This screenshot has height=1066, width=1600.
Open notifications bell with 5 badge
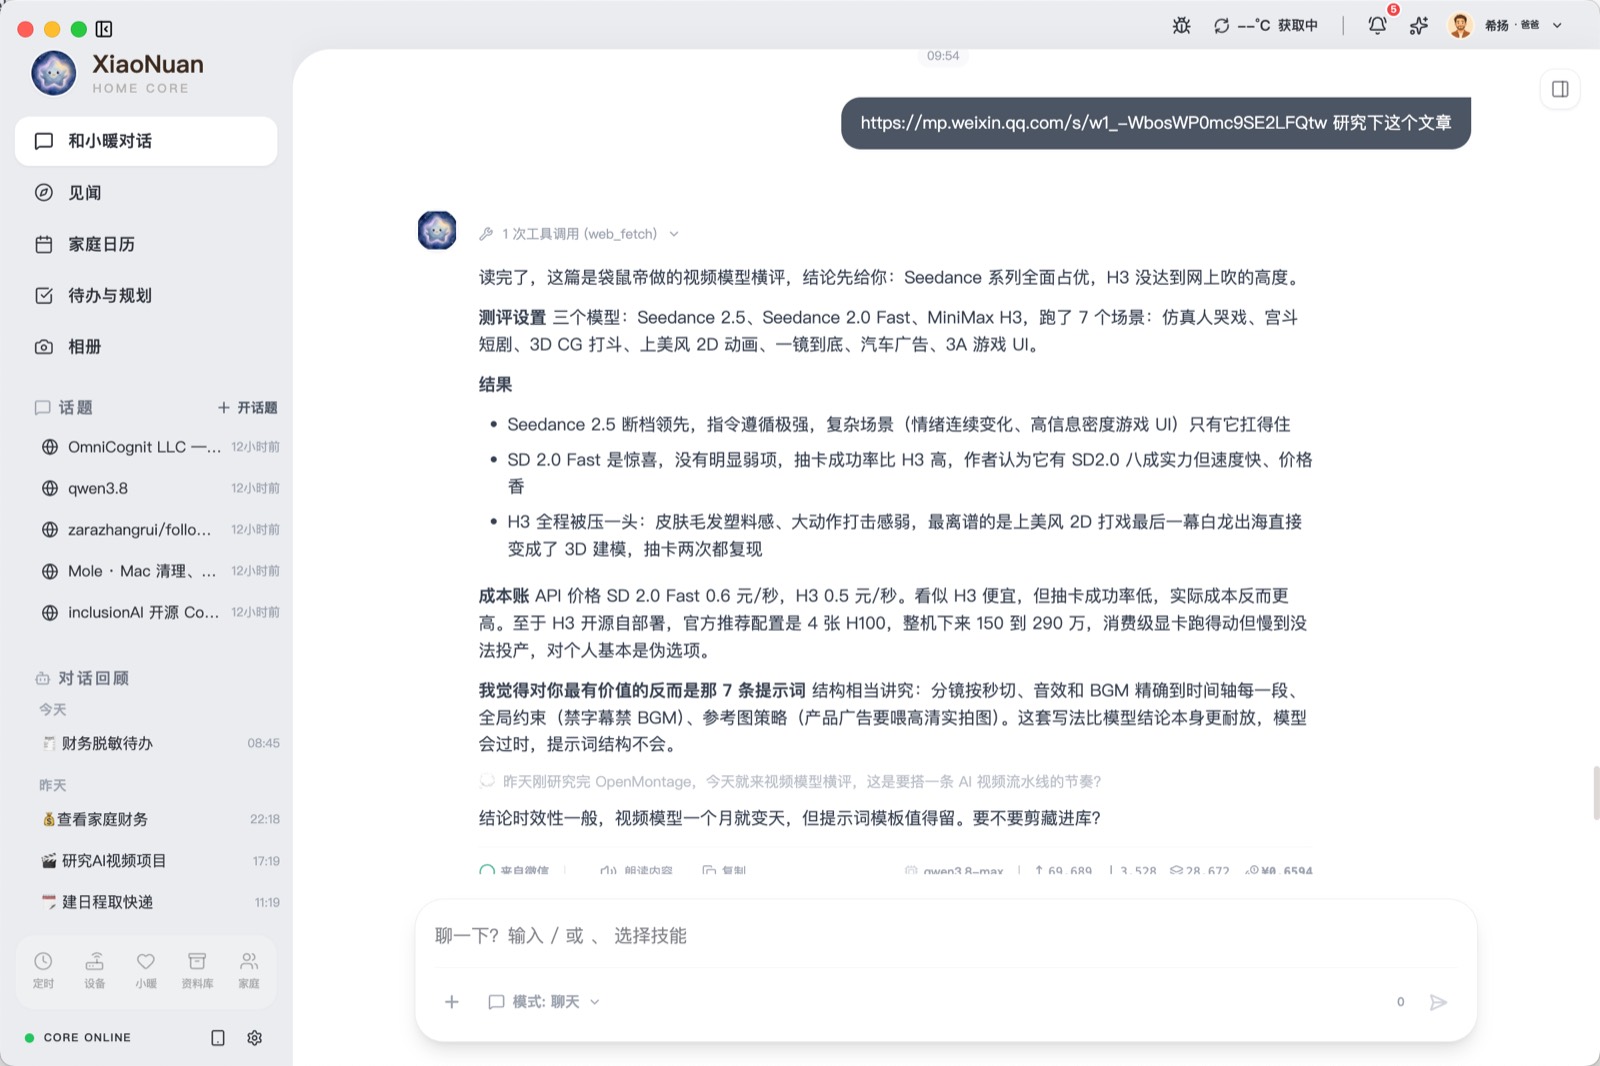click(1378, 25)
